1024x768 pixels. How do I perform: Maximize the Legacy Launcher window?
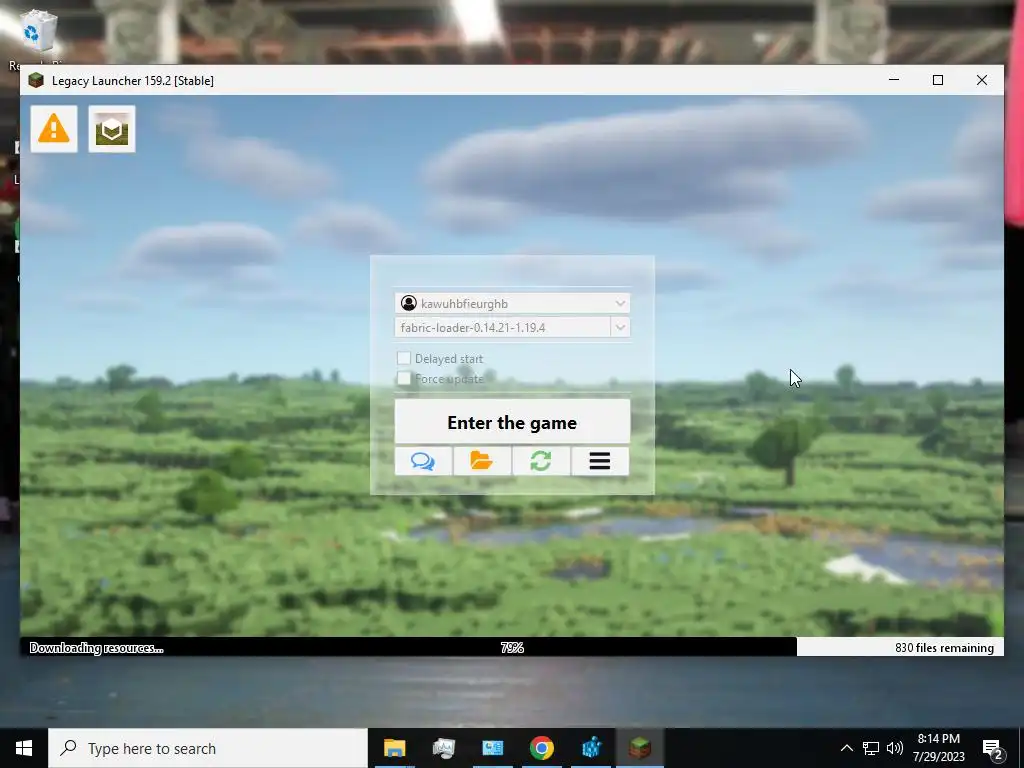pos(938,80)
